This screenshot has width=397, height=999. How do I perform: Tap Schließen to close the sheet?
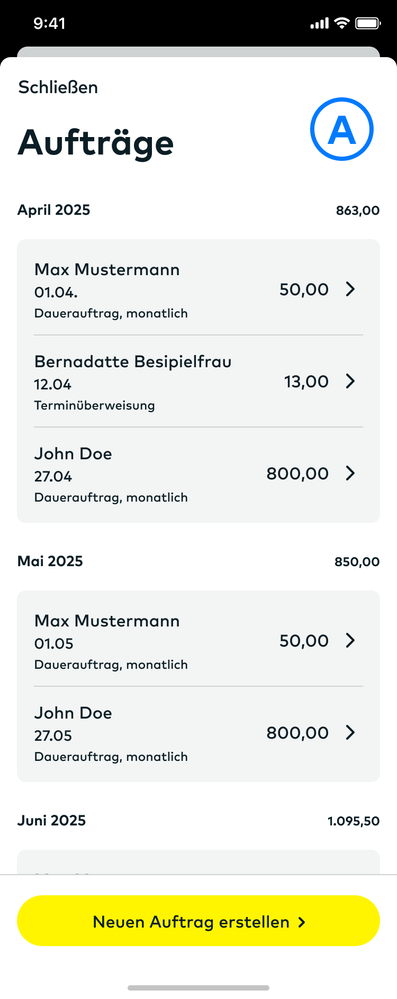tap(58, 87)
